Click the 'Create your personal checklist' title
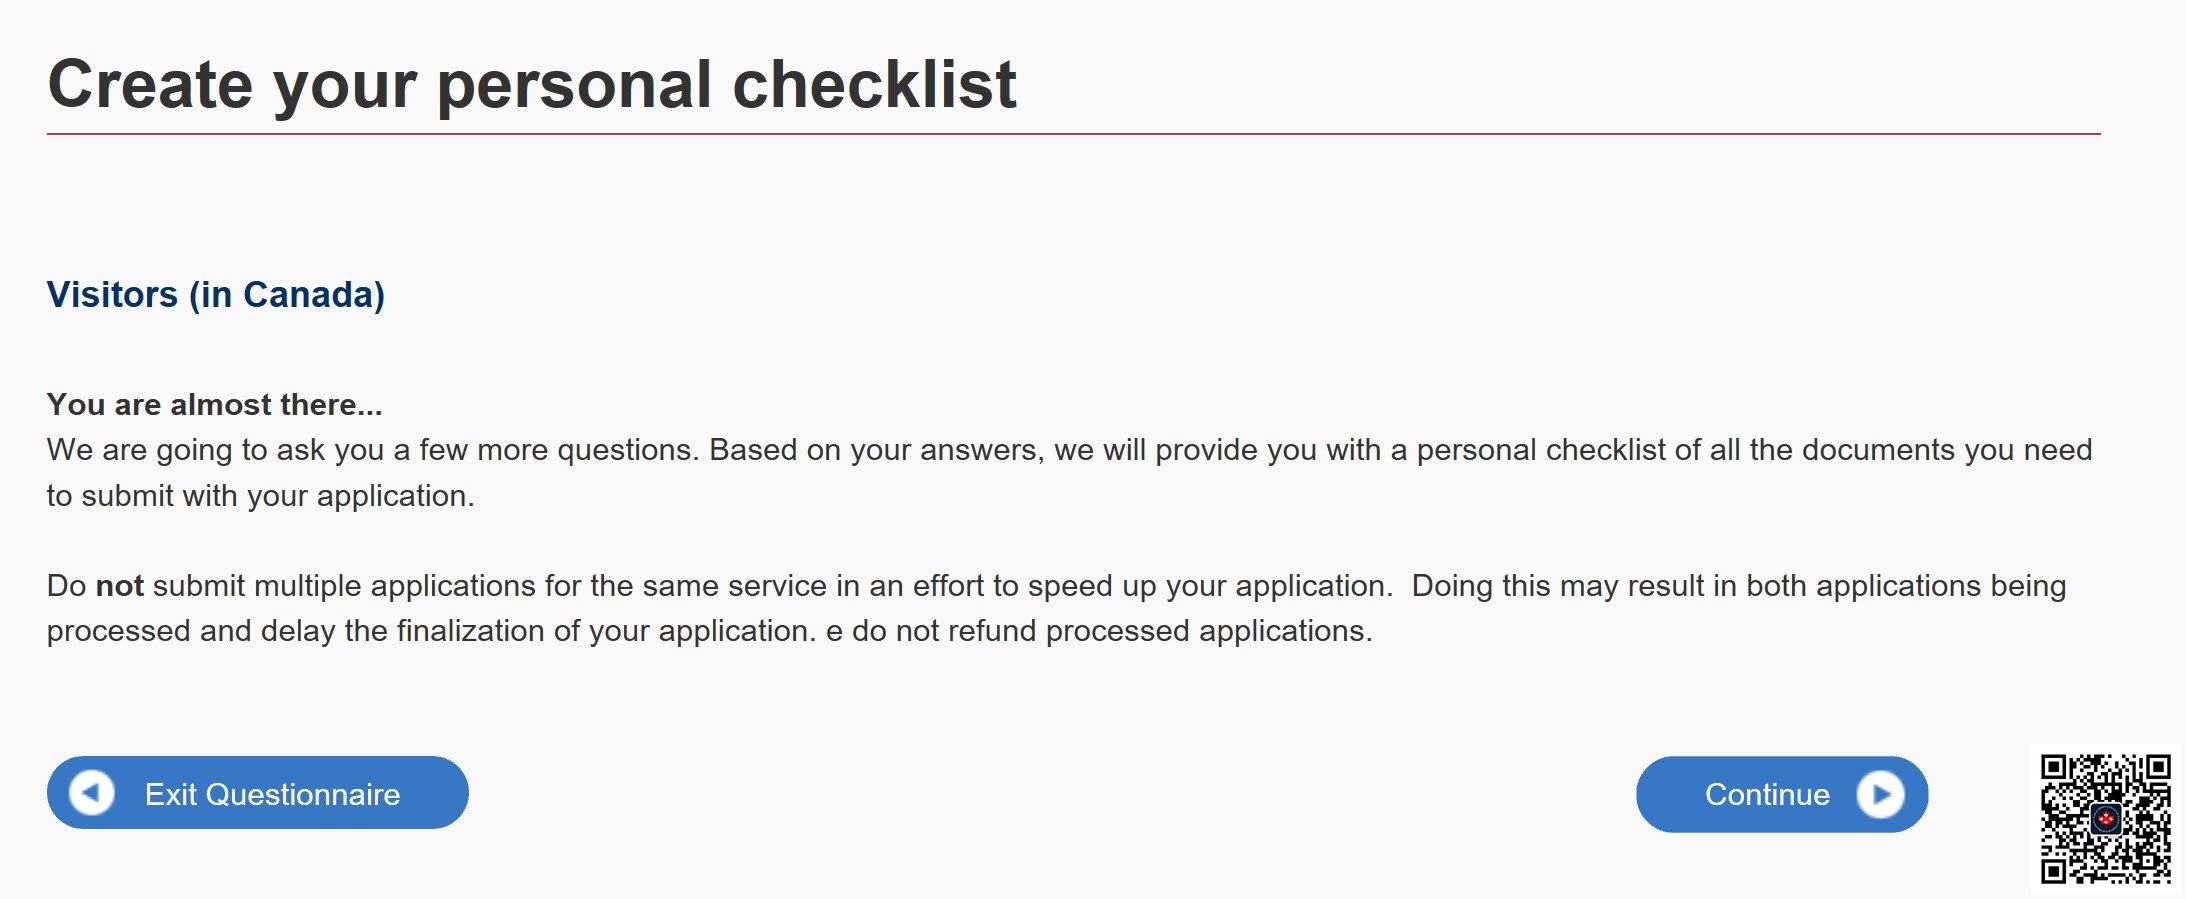The height and width of the screenshot is (899, 2186). pos(532,86)
